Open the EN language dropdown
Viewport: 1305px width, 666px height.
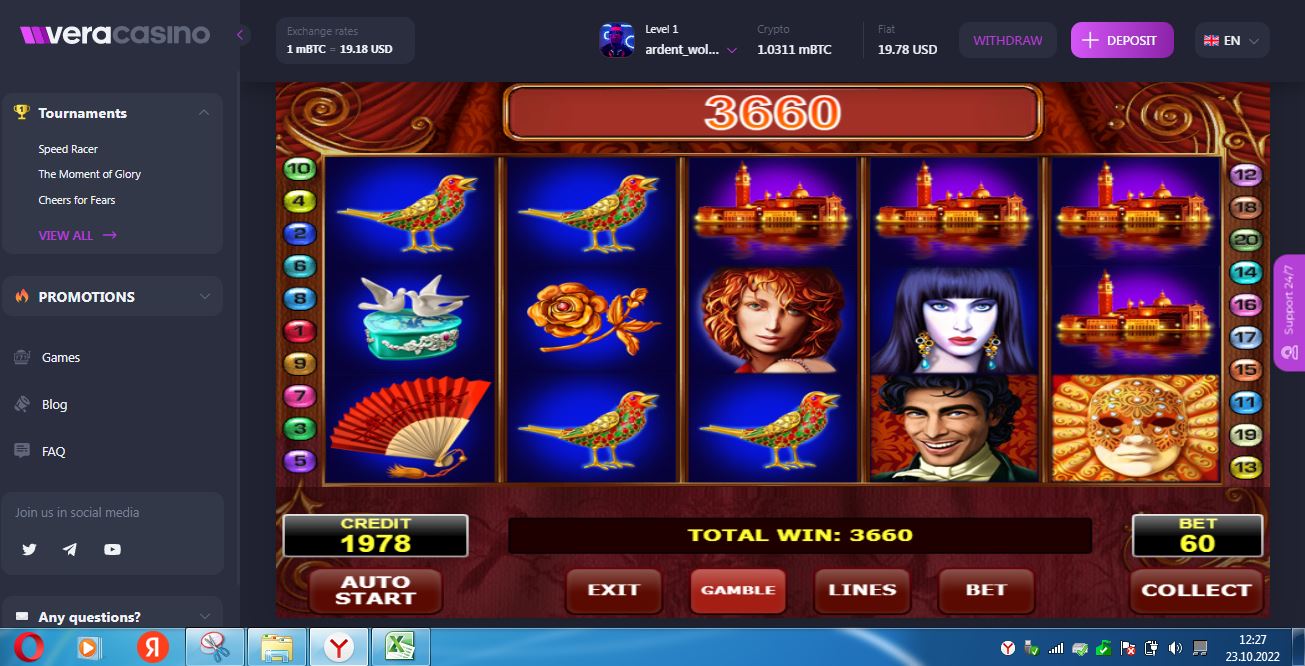tap(1232, 40)
